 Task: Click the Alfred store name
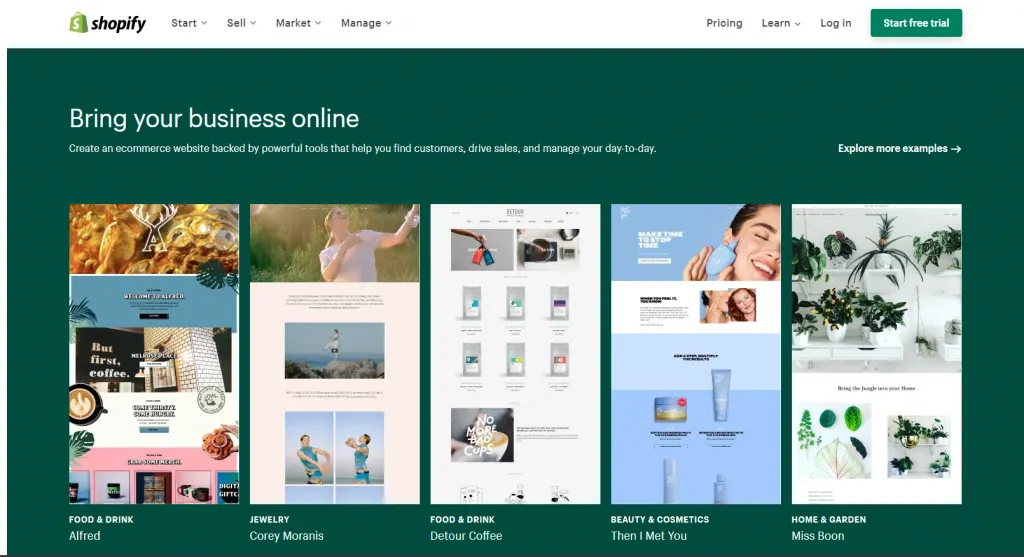click(85, 535)
